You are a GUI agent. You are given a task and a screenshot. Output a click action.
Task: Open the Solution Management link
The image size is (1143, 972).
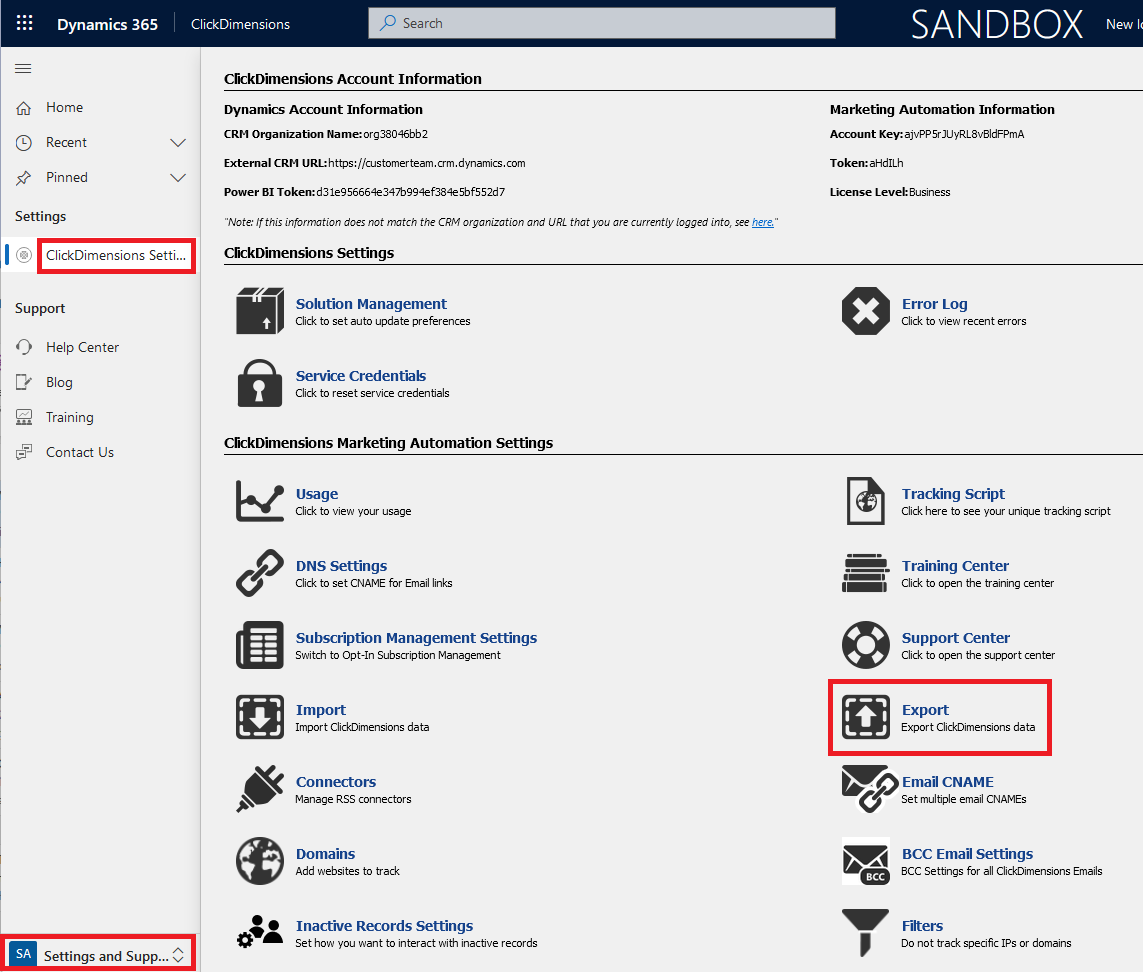coord(371,304)
